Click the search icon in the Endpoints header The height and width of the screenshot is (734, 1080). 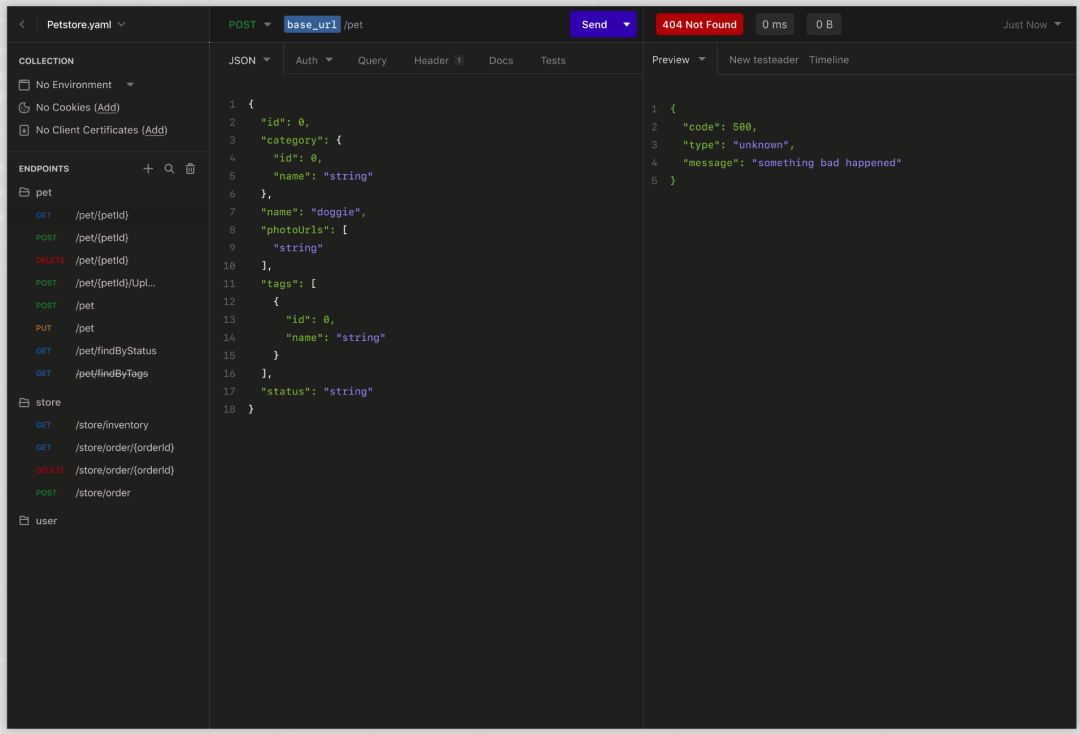[x=169, y=169]
